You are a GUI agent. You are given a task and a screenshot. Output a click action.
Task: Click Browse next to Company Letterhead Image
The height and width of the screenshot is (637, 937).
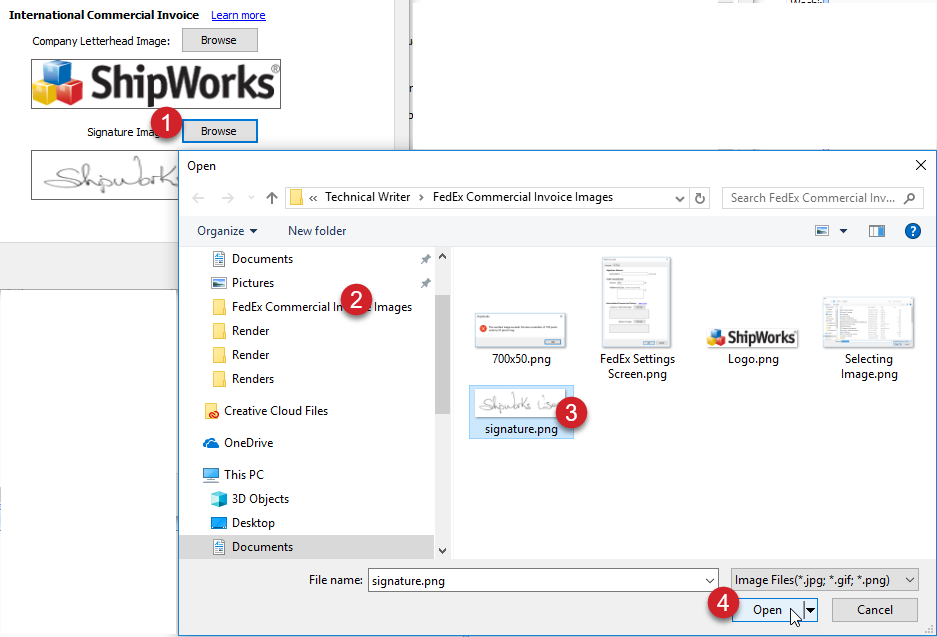(x=219, y=41)
